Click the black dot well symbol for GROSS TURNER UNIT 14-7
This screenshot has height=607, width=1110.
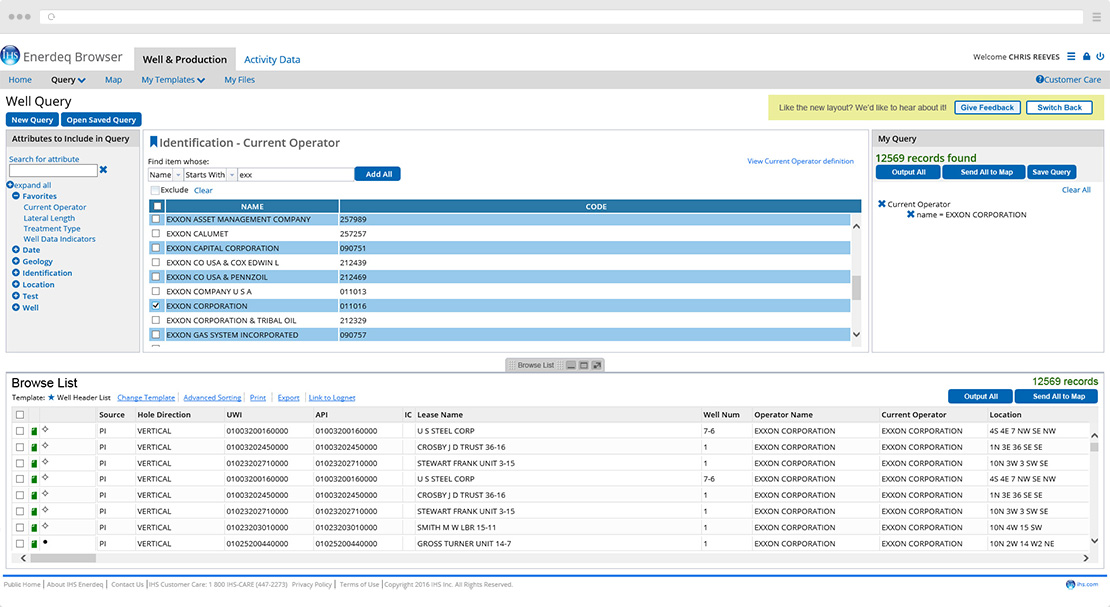click(x=45, y=543)
